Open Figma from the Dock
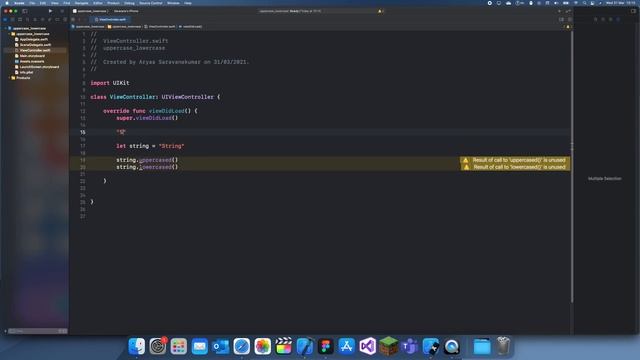The width and height of the screenshot is (640, 360). (x=326, y=346)
